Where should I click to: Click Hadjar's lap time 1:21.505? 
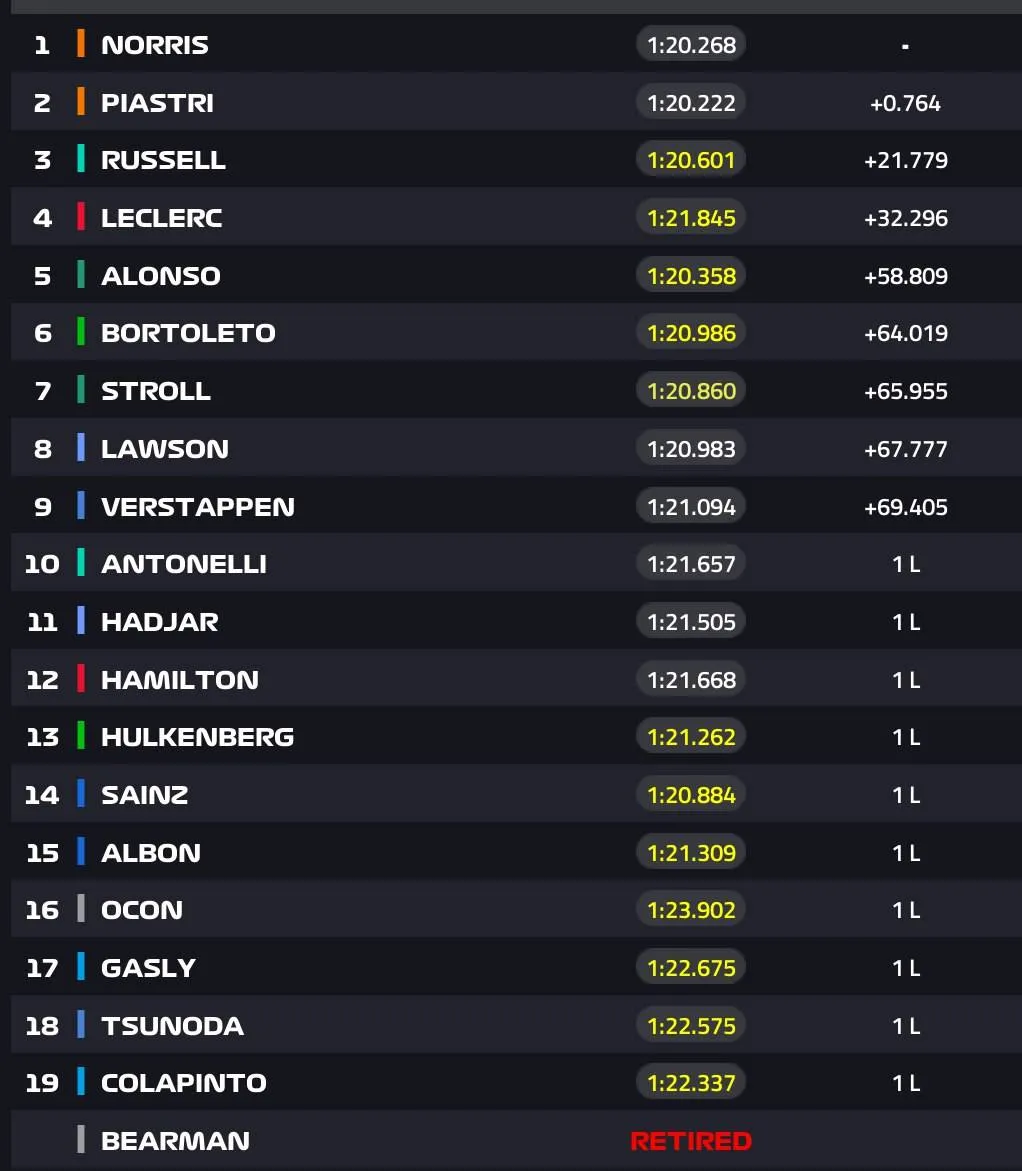(691, 621)
